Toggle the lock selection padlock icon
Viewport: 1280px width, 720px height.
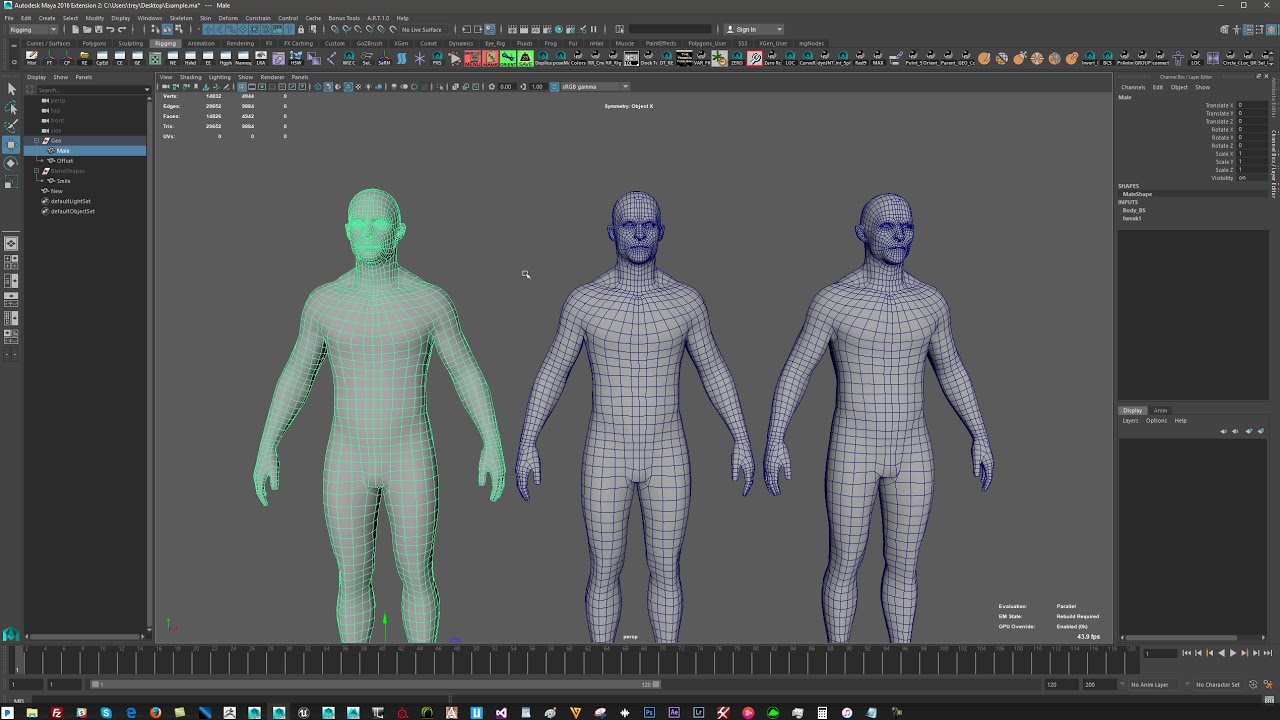[x=301, y=29]
